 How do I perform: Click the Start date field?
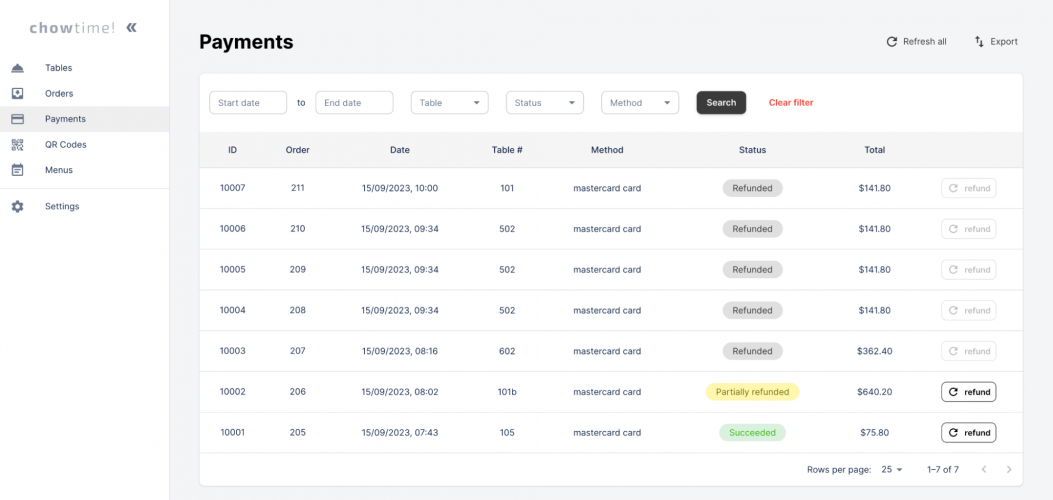click(x=248, y=103)
